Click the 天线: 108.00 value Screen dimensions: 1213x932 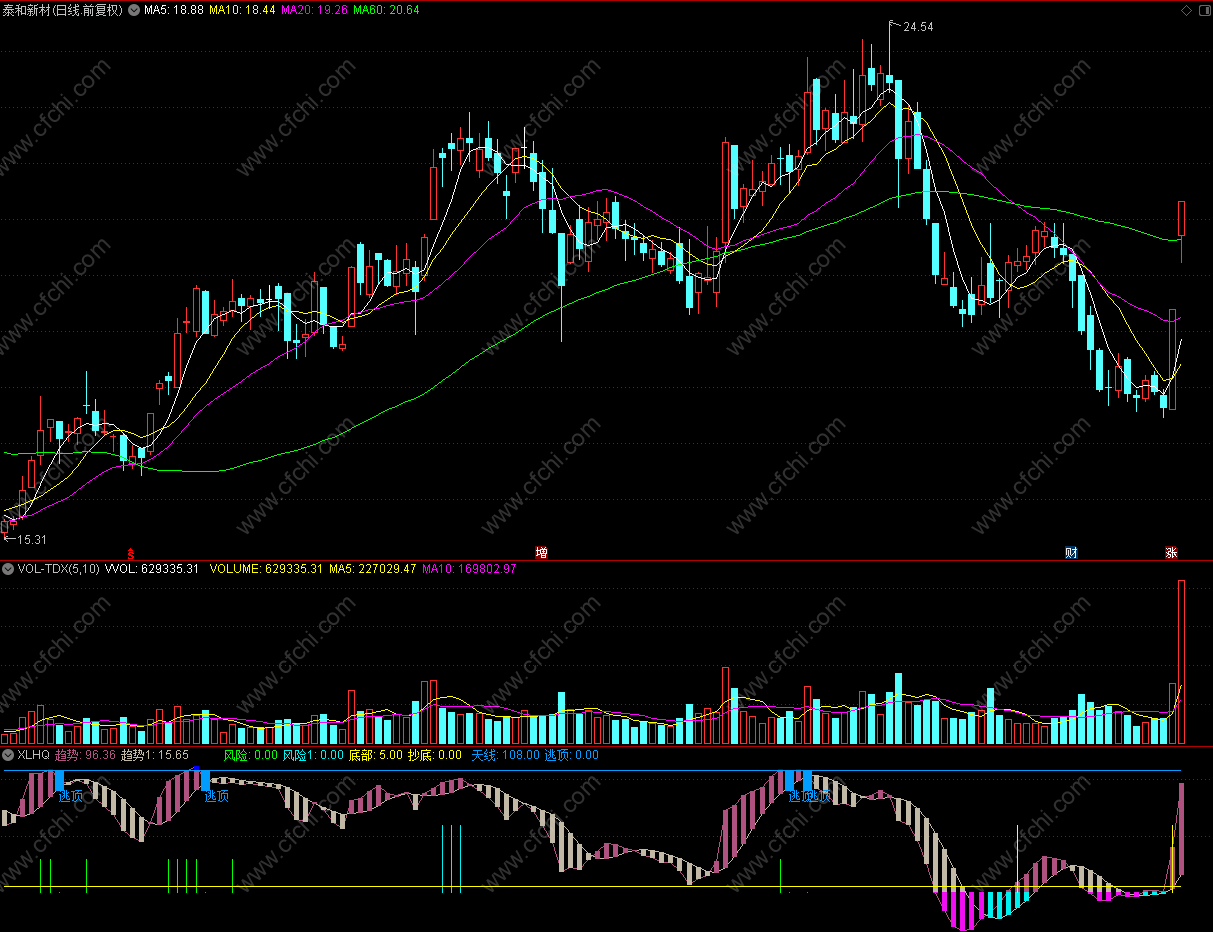[x=506, y=755]
